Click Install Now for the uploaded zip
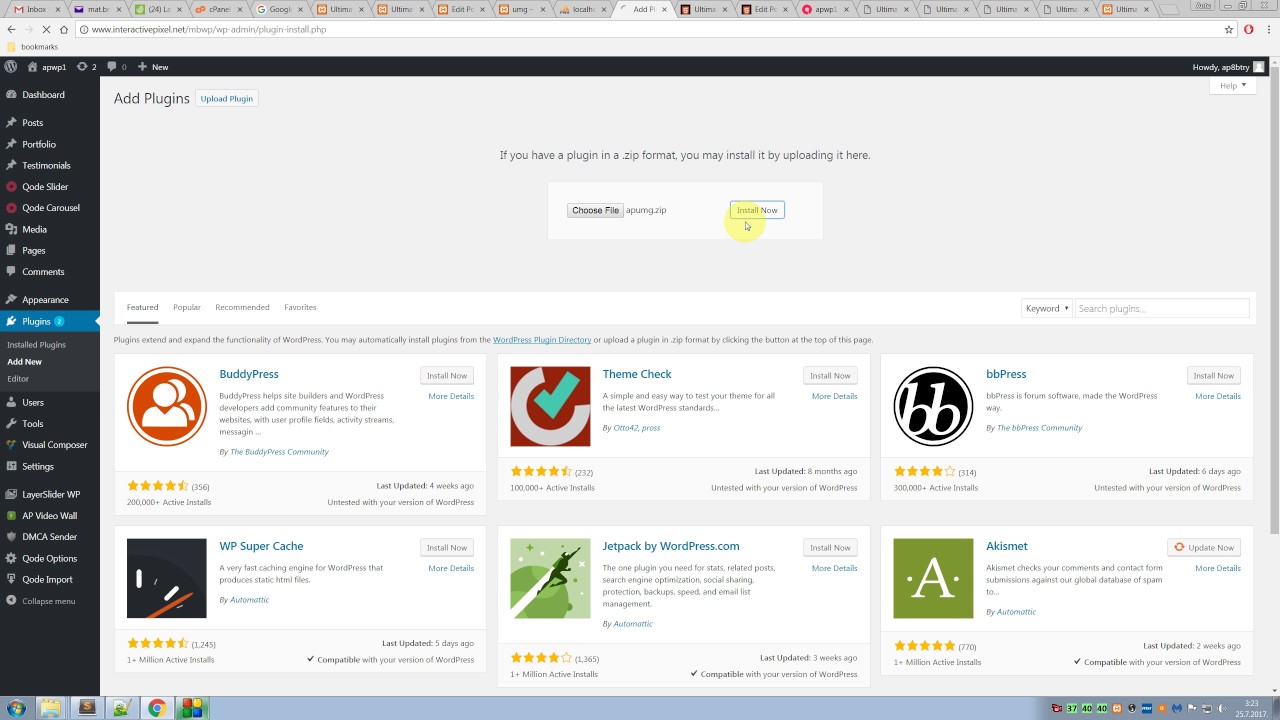The width and height of the screenshot is (1280, 720). (757, 210)
